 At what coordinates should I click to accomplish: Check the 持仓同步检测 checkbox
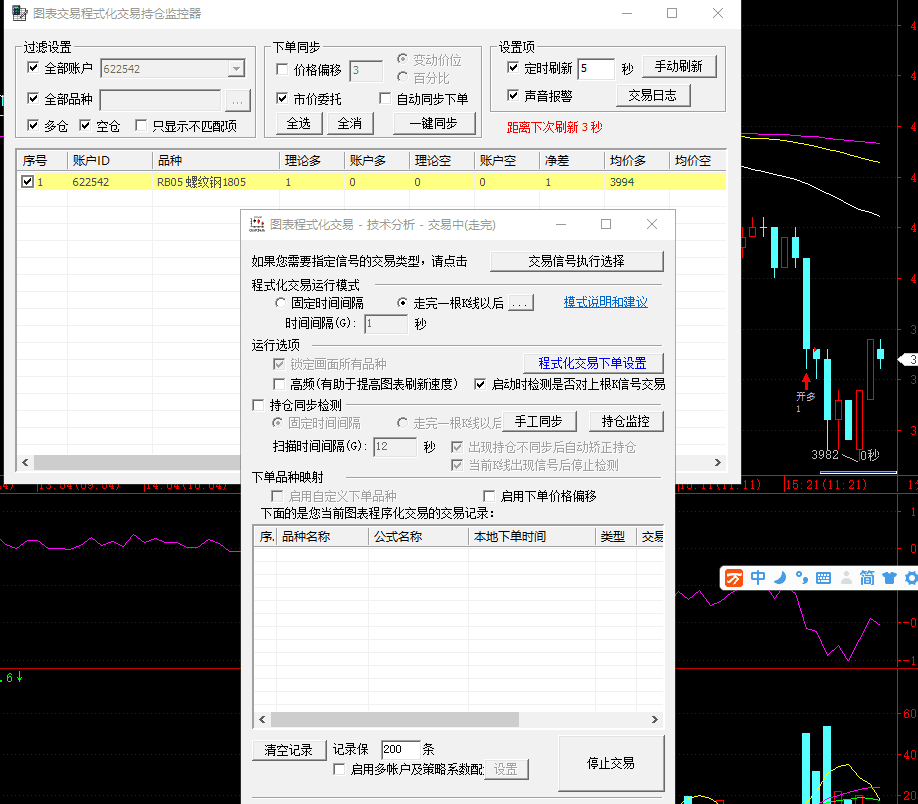(x=259, y=405)
